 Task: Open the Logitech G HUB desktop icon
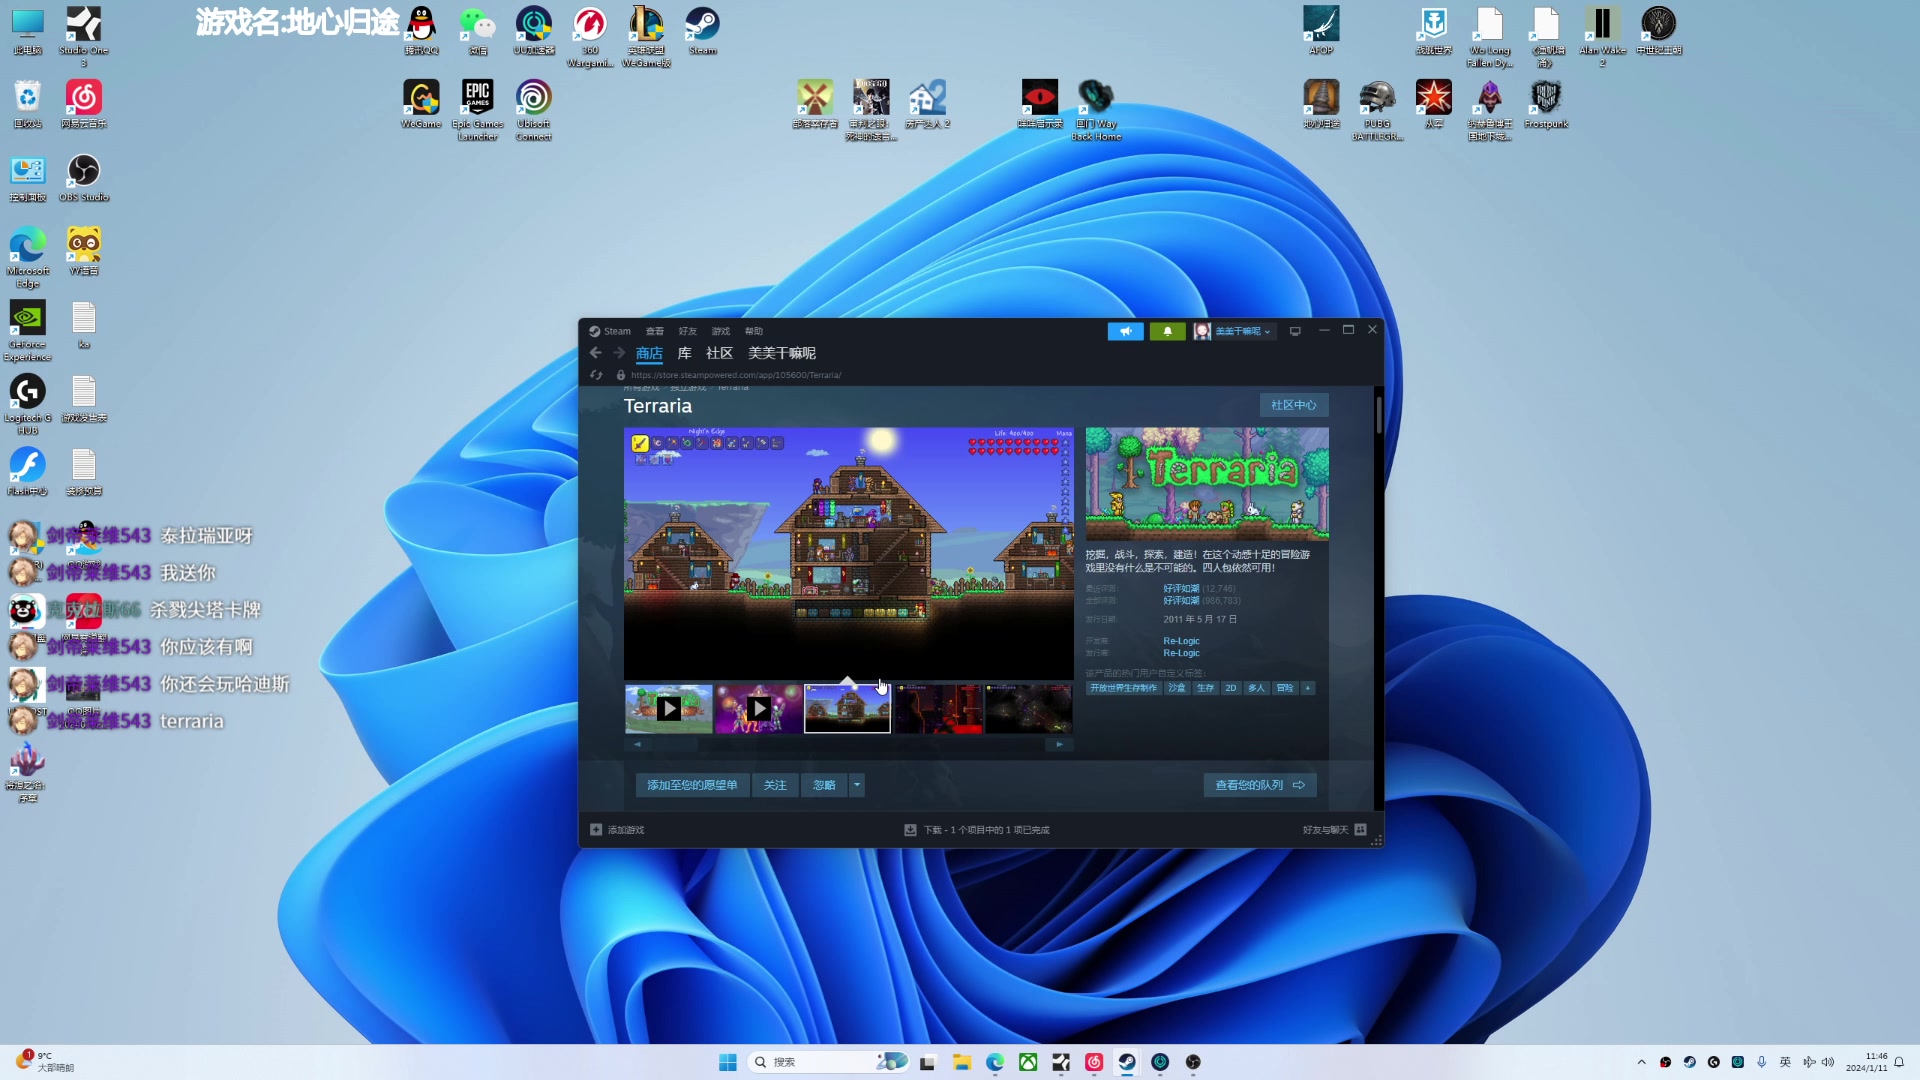point(28,404)
